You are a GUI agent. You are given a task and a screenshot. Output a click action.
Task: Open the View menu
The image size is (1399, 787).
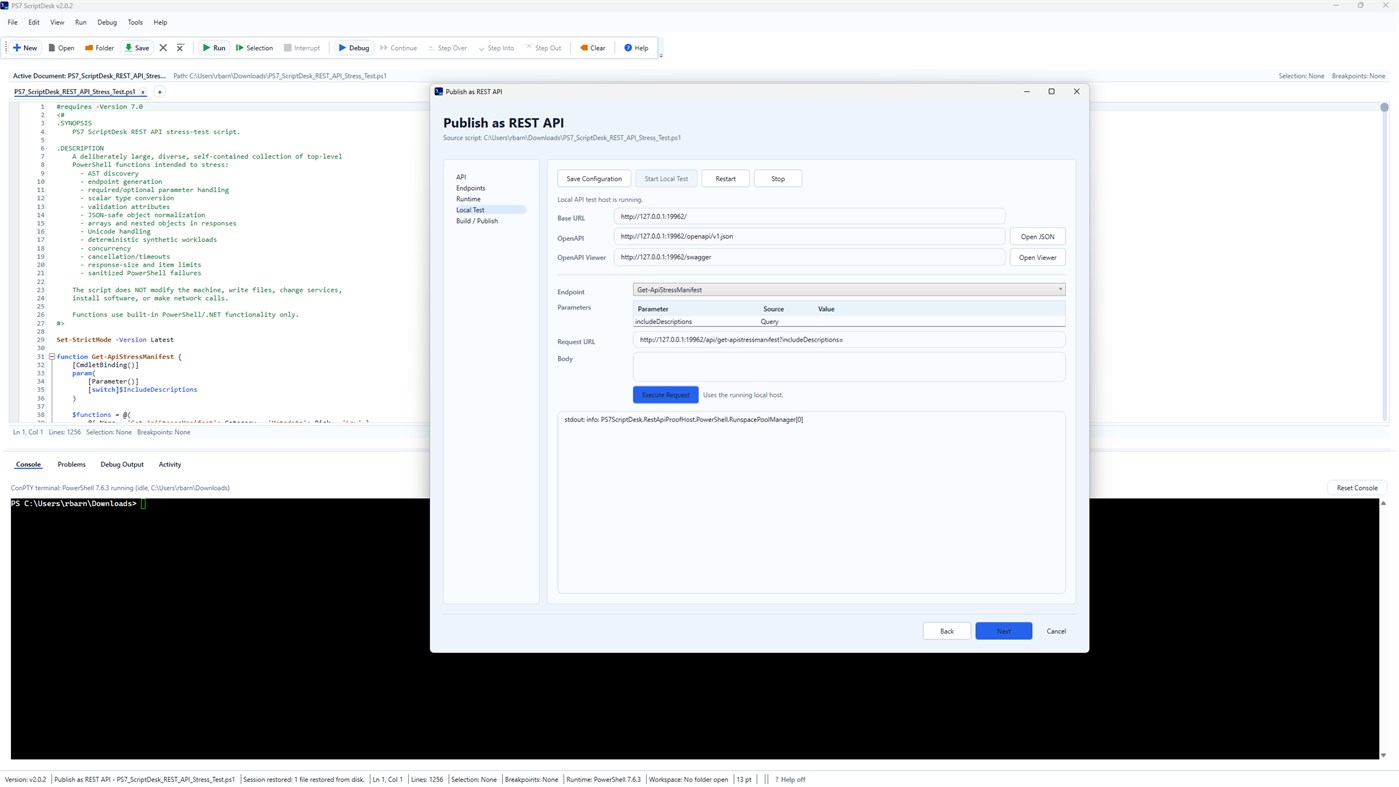coord(57,22)
